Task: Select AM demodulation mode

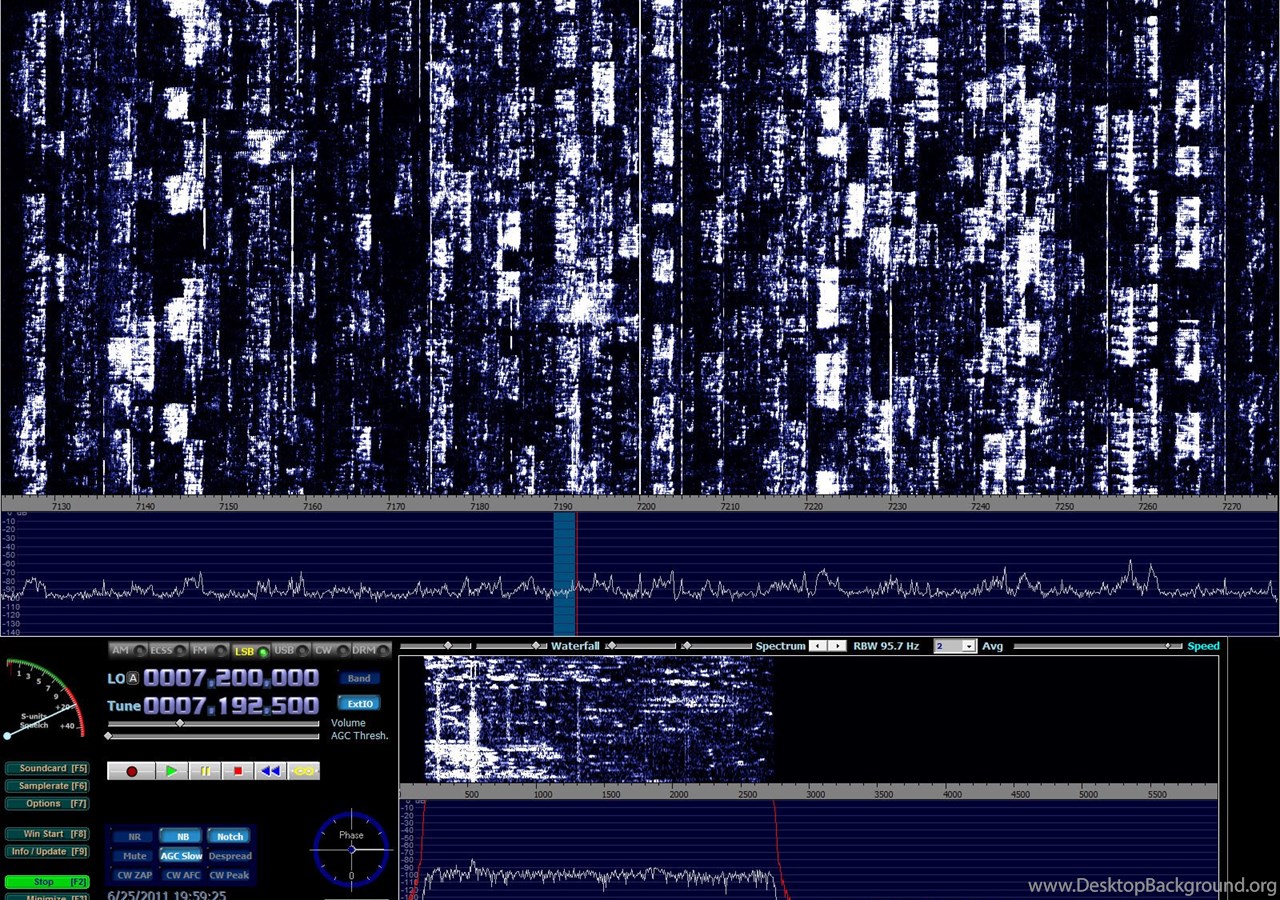Action: point(128,650)
